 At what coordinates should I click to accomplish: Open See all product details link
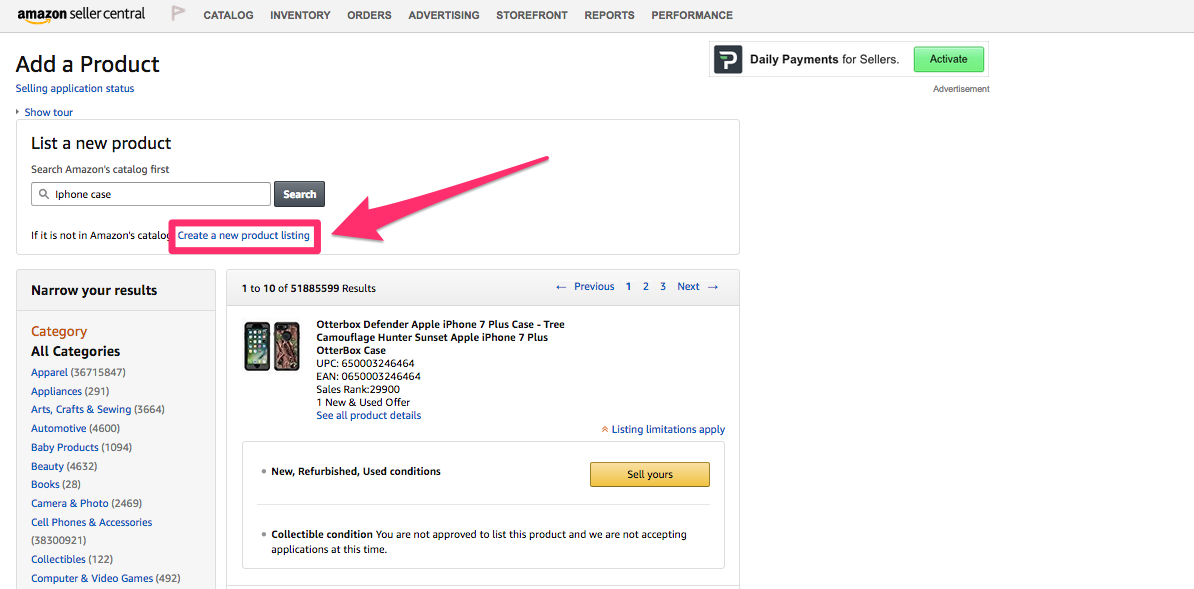(x=368, y=415)
